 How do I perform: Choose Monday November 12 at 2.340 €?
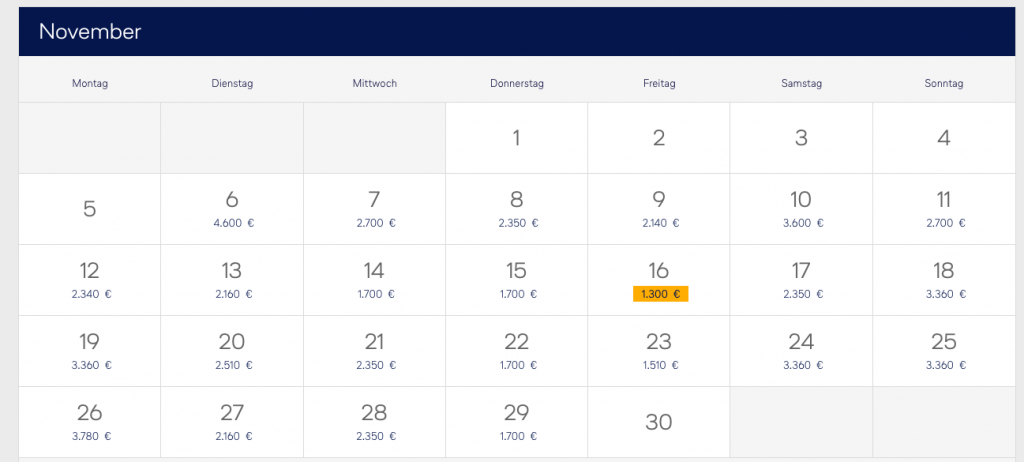coord(89,280)
